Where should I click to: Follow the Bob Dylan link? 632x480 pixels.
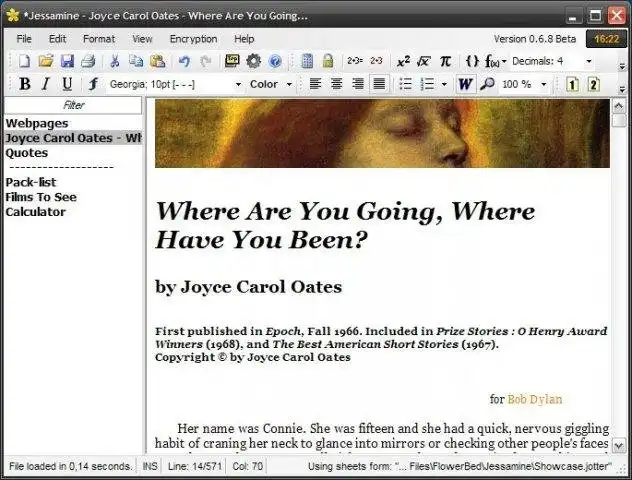coord(534,399)
